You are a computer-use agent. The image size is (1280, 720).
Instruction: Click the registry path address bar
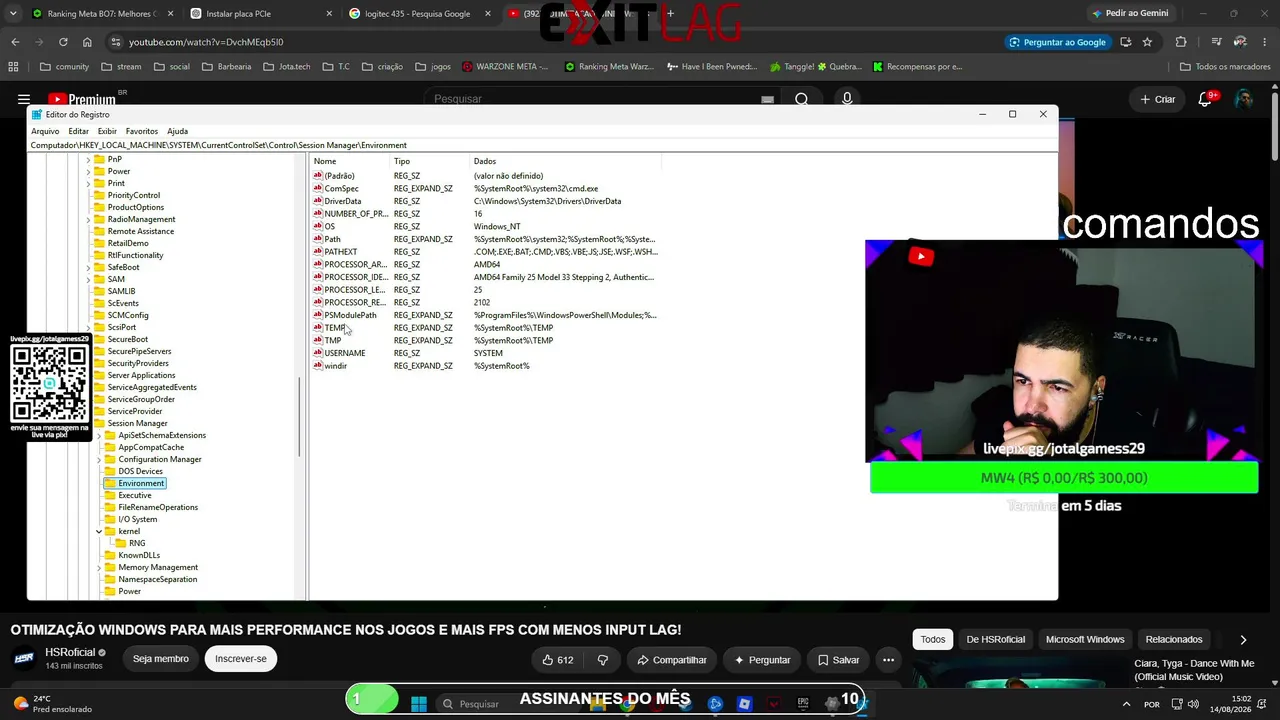coord(542,145)
